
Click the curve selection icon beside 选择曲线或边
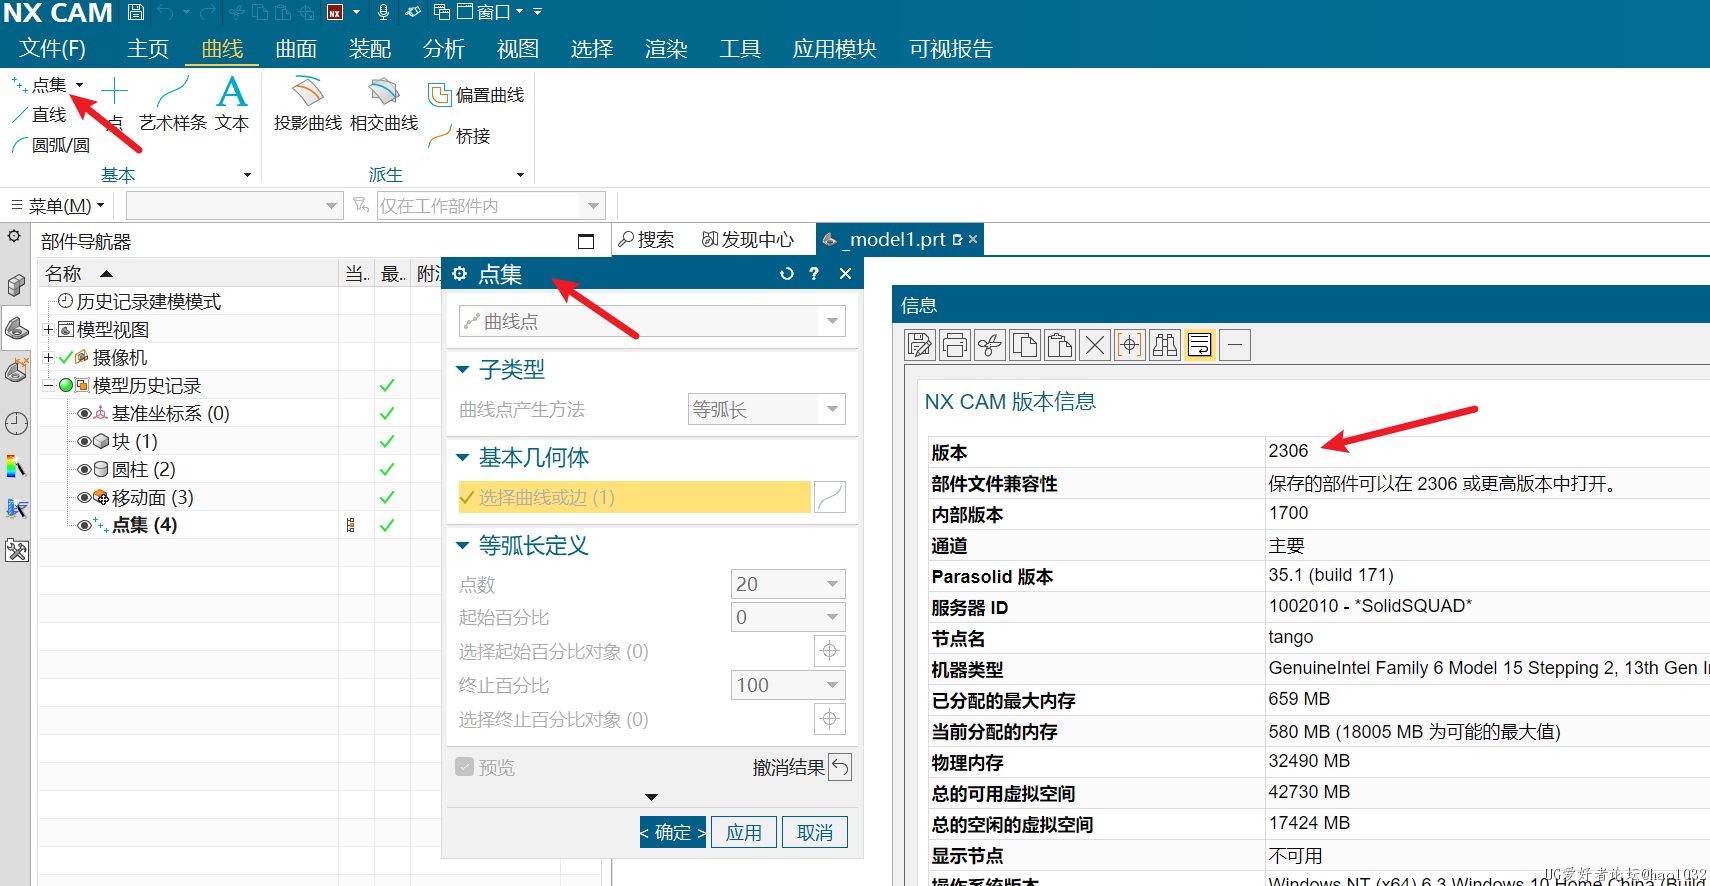click(830, 497)
